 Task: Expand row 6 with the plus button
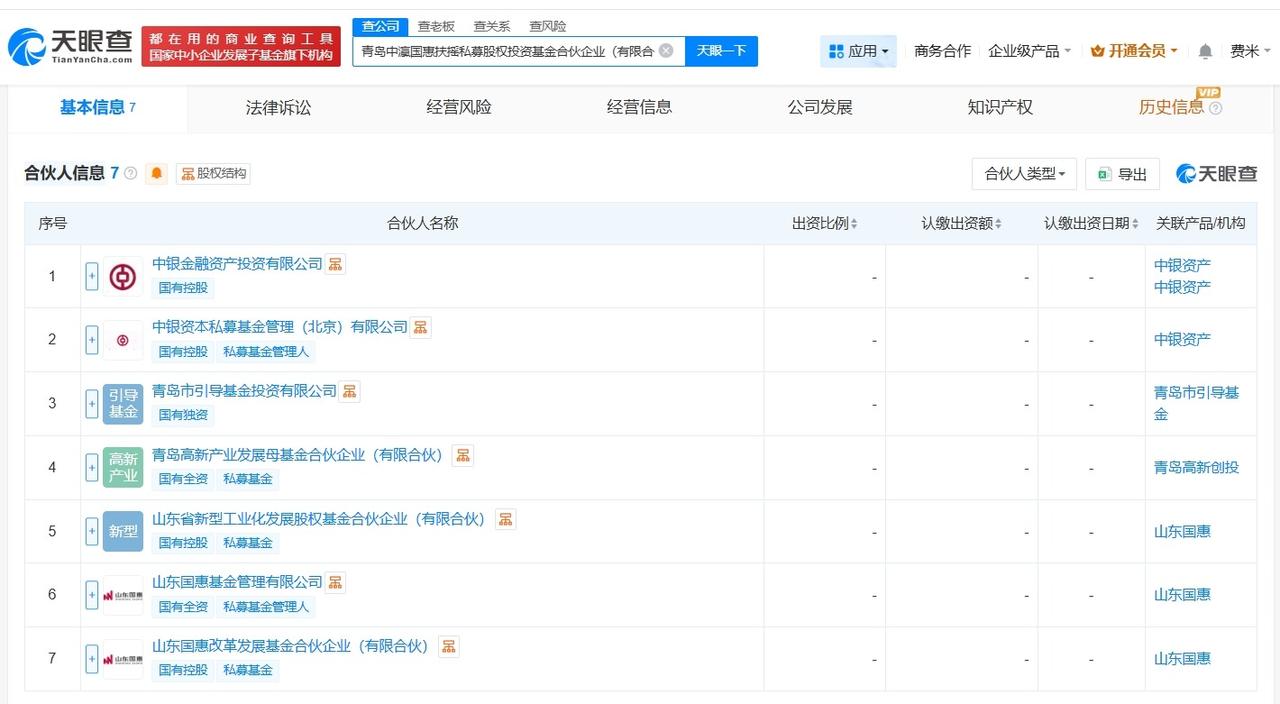[92, 595]
